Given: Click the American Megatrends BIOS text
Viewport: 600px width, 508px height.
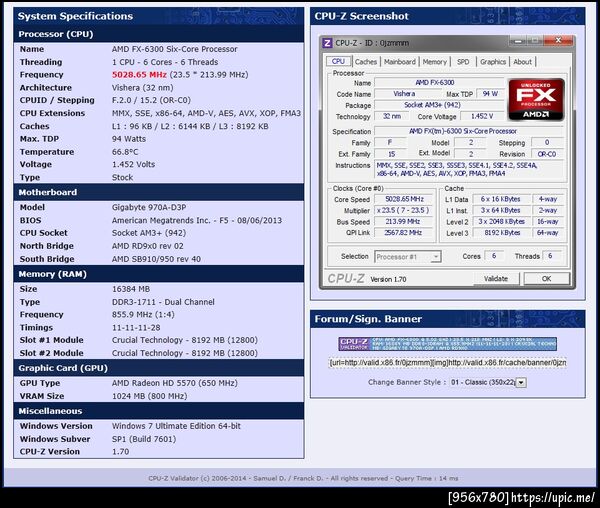Looking at the screenshot, I should [197, 220].
